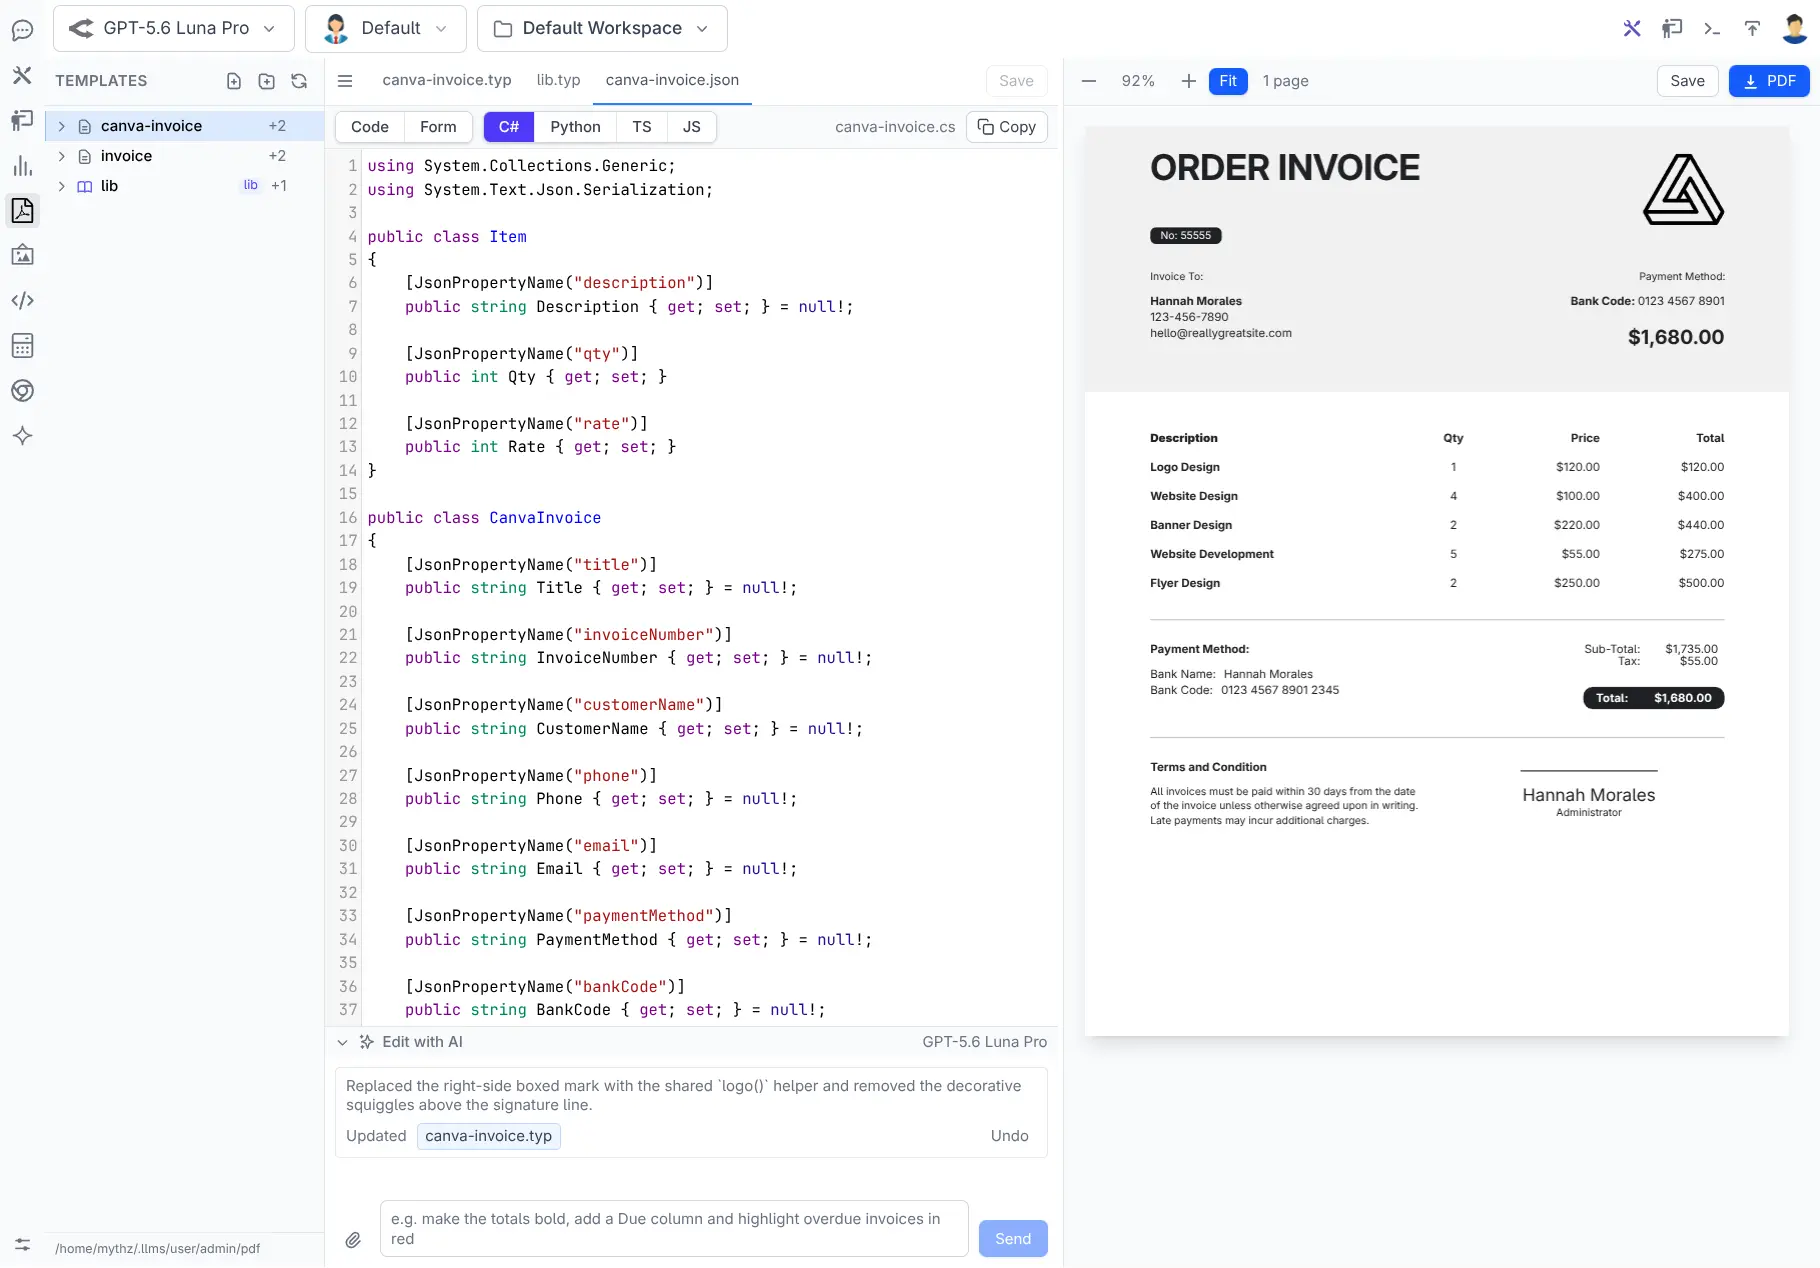Open the circular aperture icon in sidebar
Image resolution: width=1820 pixels, height=1268 pixels.
22,390
